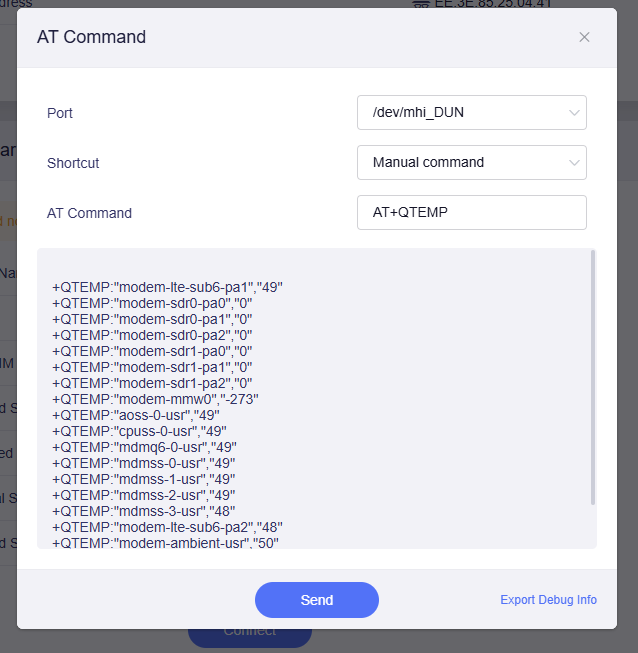
Task: Click the output area scrollbar
Action: tap(593, 380)
